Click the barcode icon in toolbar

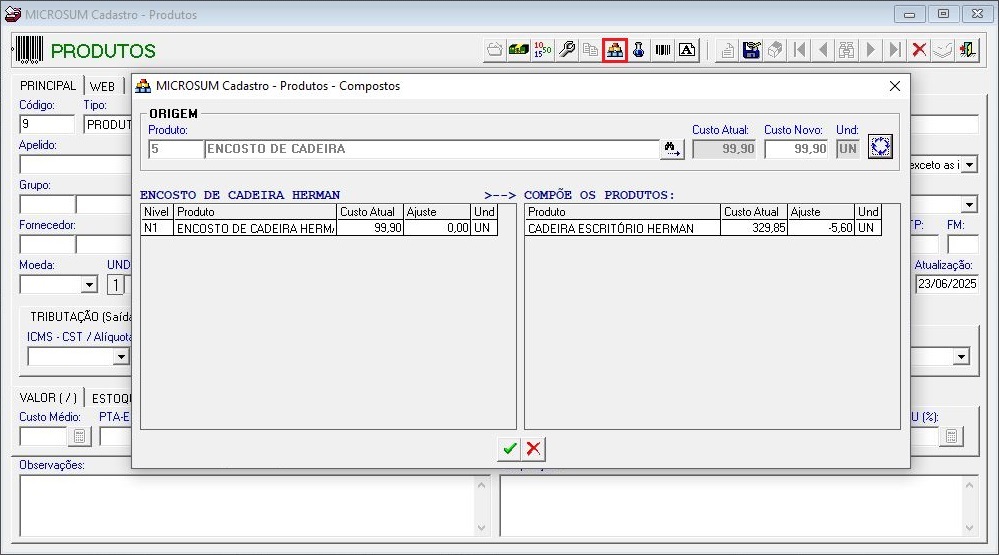[x=663, y=50]
